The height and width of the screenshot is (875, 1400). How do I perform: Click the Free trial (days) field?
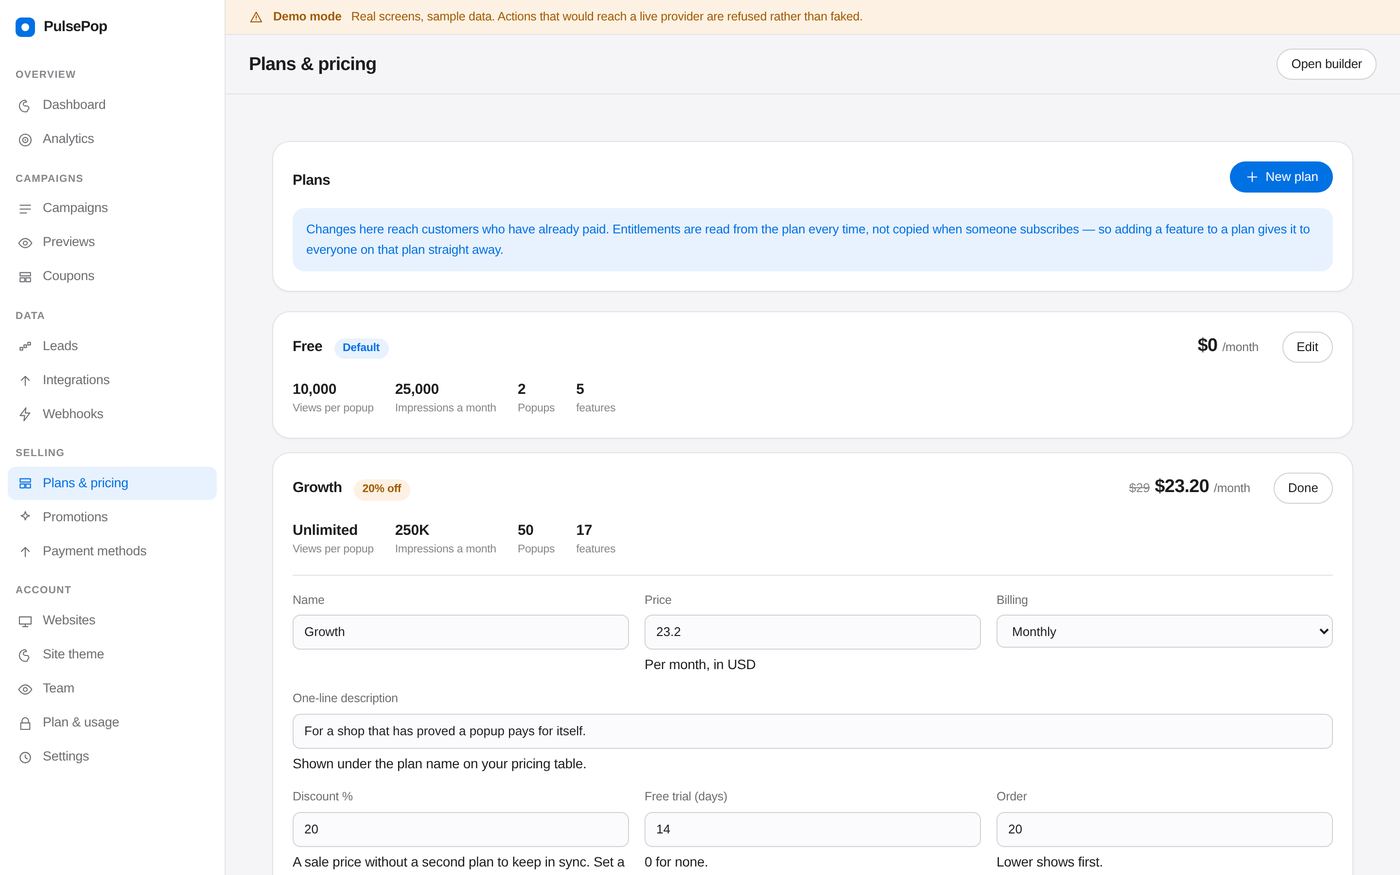point(812,829)
